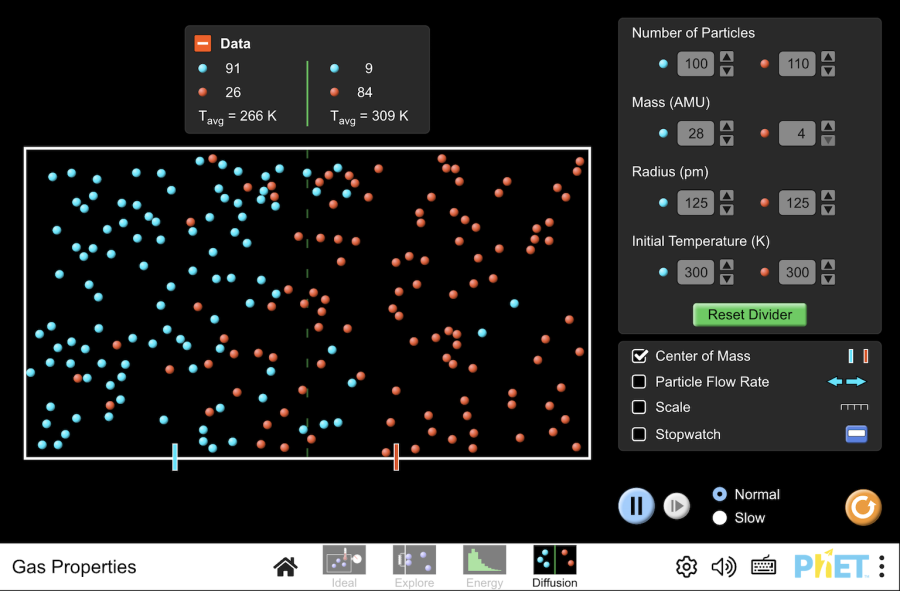Viewport: 900px width, 591px height.
Task: Increase the number of cyan particles
Action: click(727, 57)
